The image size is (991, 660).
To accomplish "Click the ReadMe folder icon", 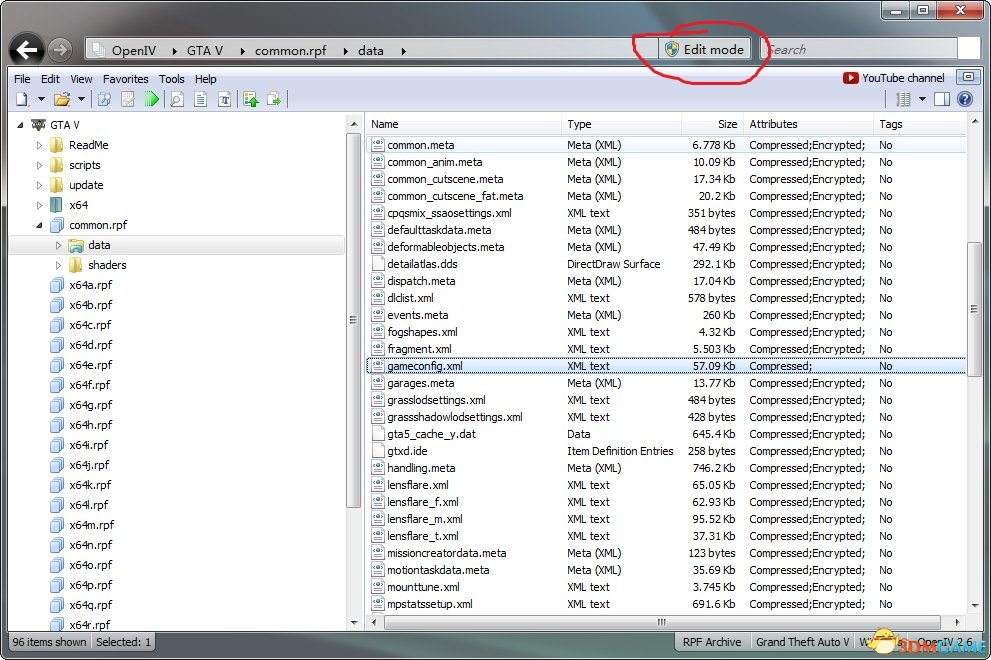I will coord(57,145).
